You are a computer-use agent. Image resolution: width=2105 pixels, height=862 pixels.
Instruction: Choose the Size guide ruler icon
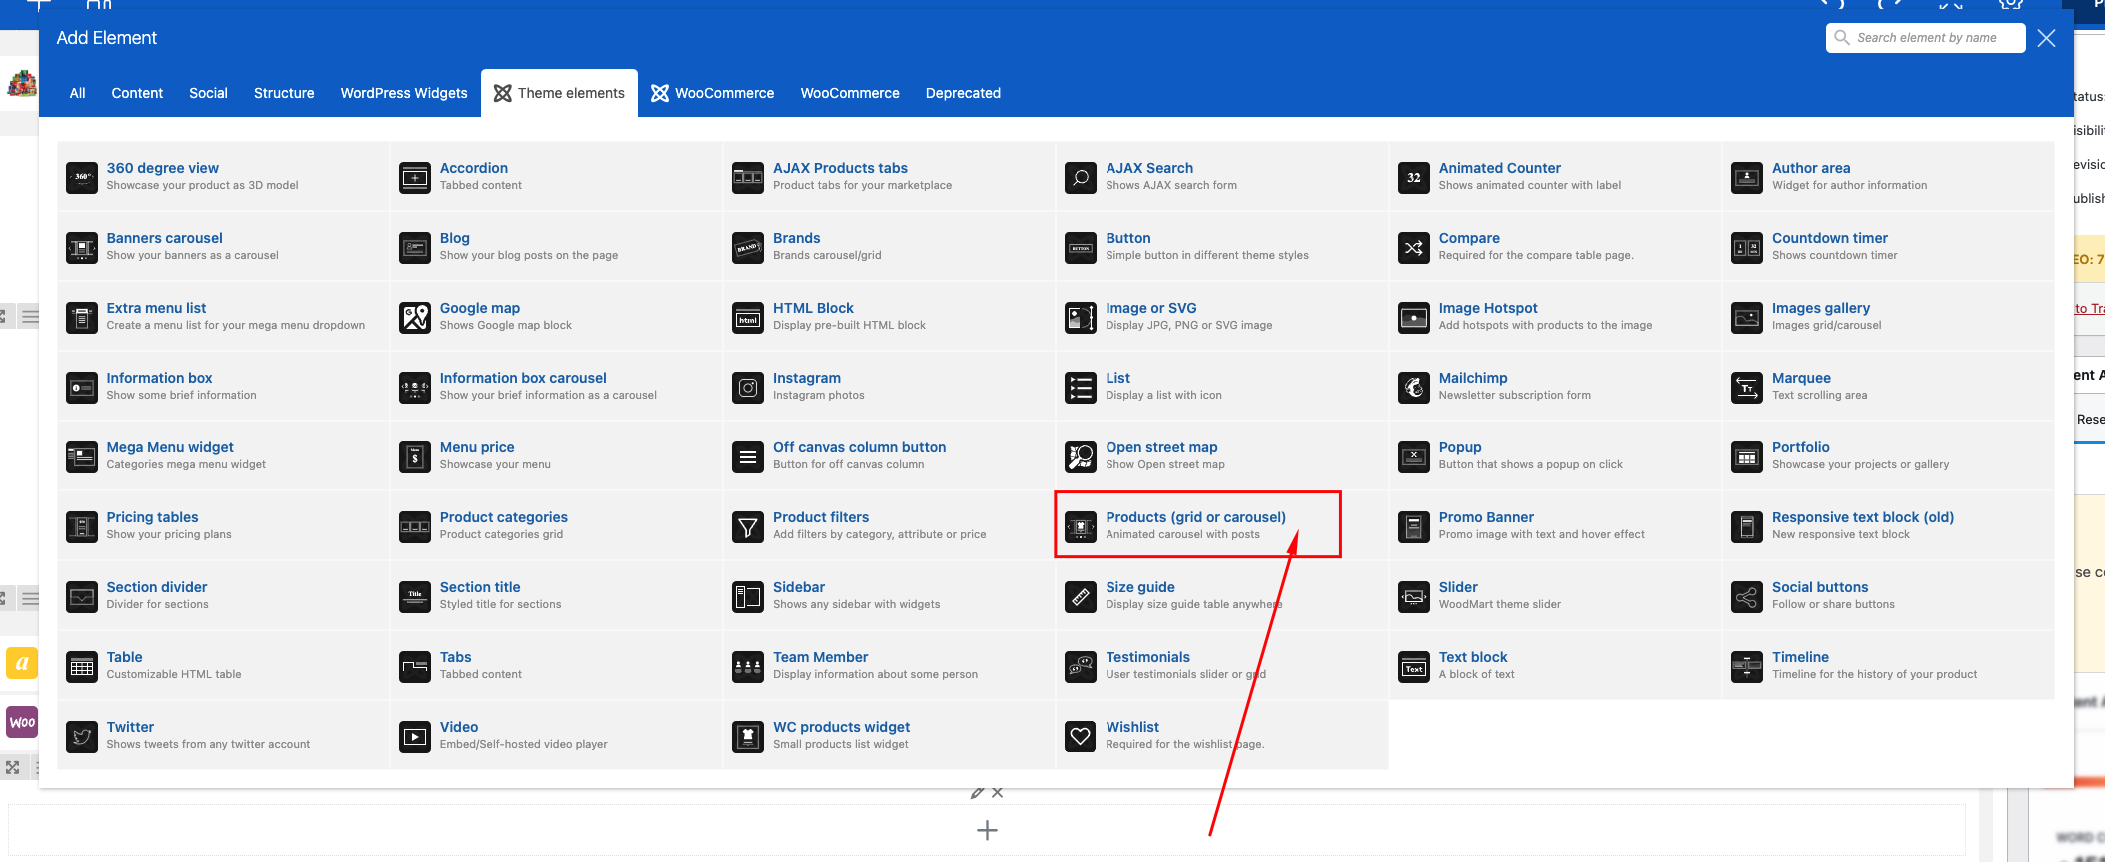coord(1081,596)
